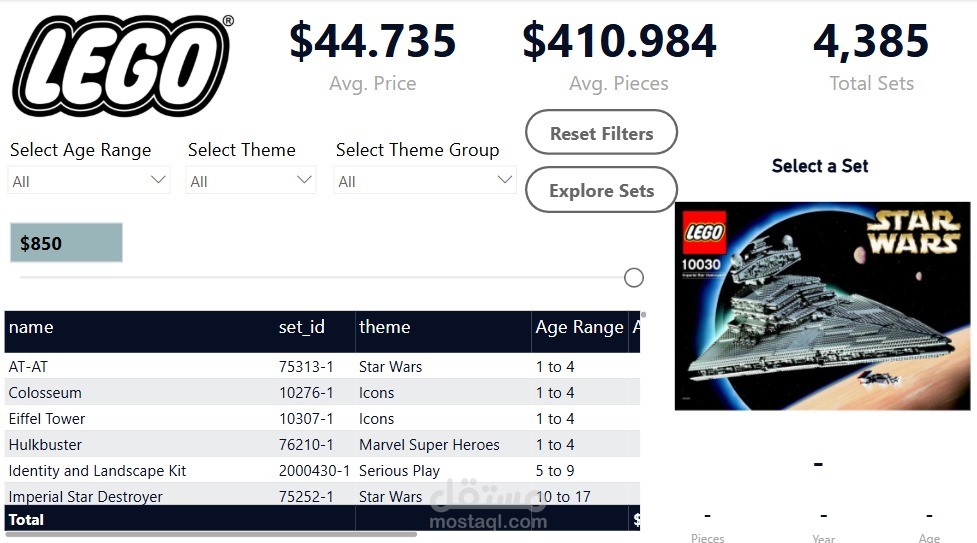Click the $850 price input box

[66, 243]
